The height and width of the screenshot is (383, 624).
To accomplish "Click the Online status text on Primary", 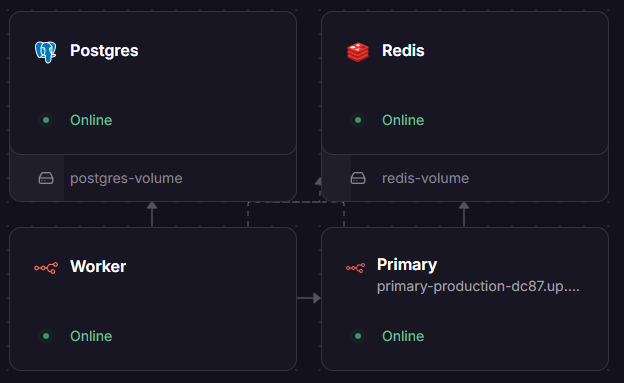I will [403, 336].
